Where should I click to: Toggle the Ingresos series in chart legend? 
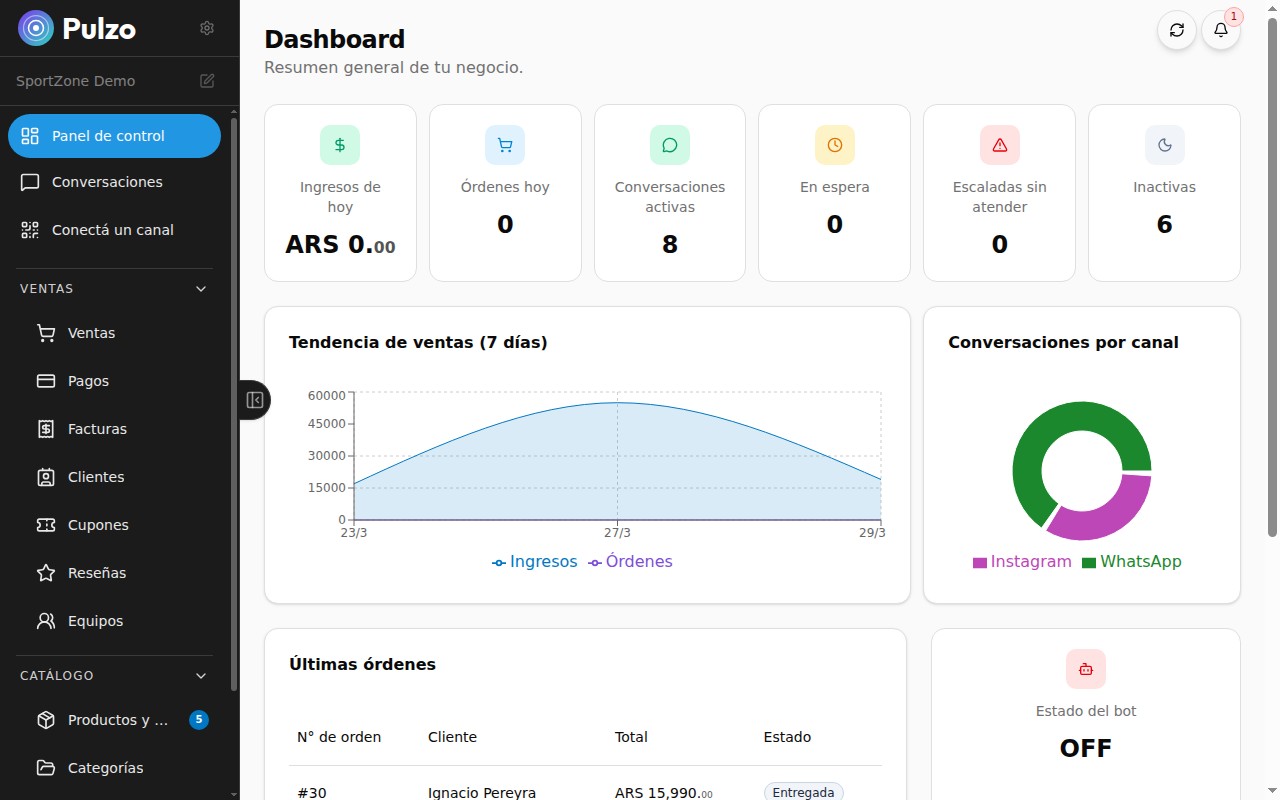point(535,562)
